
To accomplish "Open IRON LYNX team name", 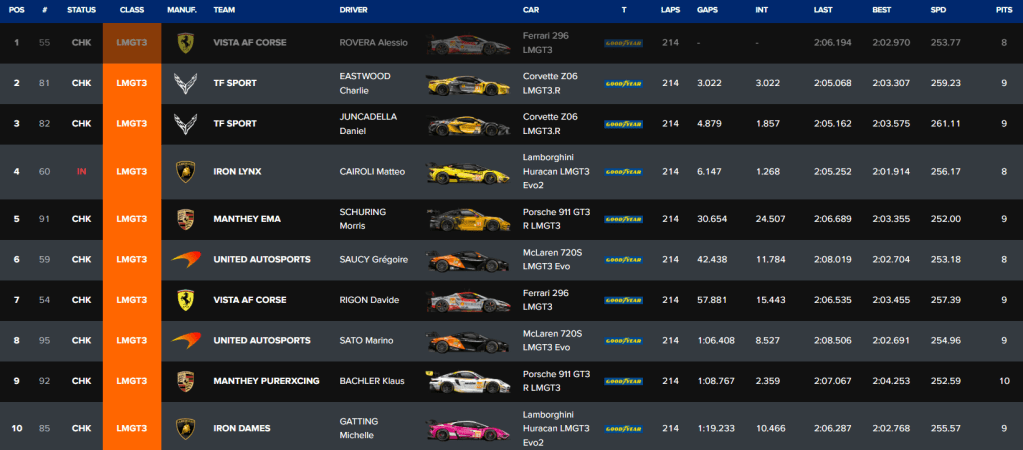I will tap(238, 172).
